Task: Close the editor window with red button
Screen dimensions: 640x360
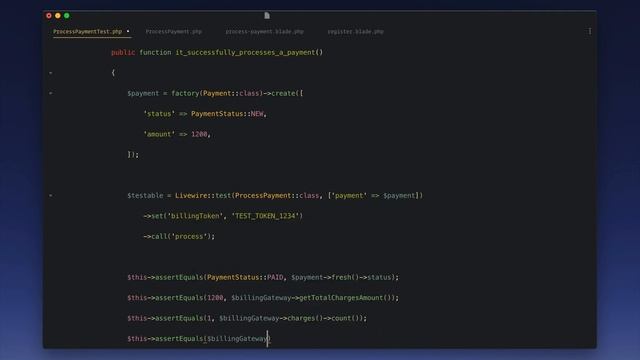Action: (x=49, y=16)
